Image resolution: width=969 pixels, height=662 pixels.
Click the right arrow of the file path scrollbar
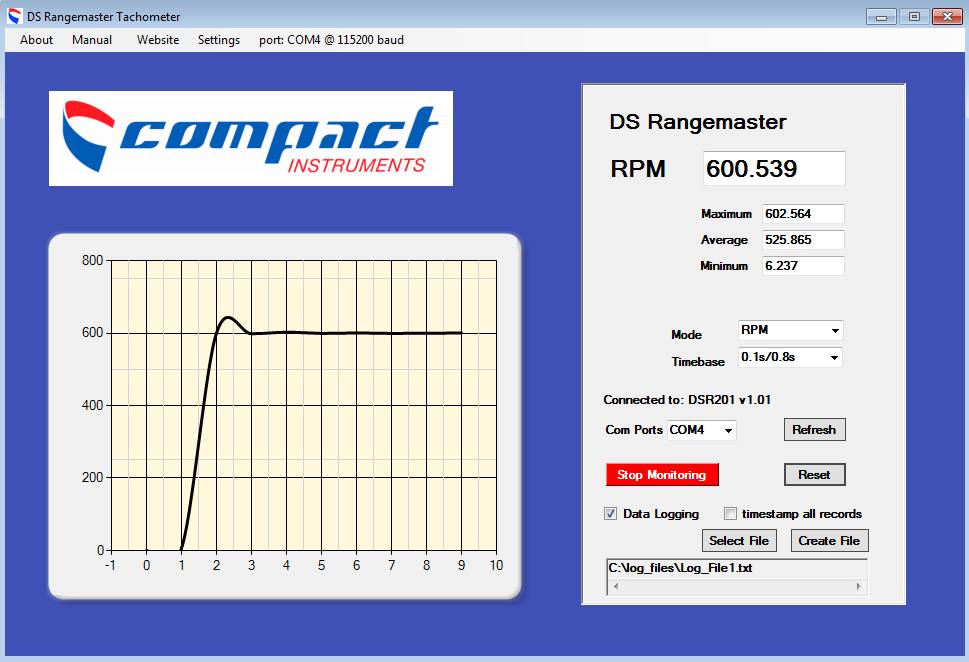pos(858,586)
